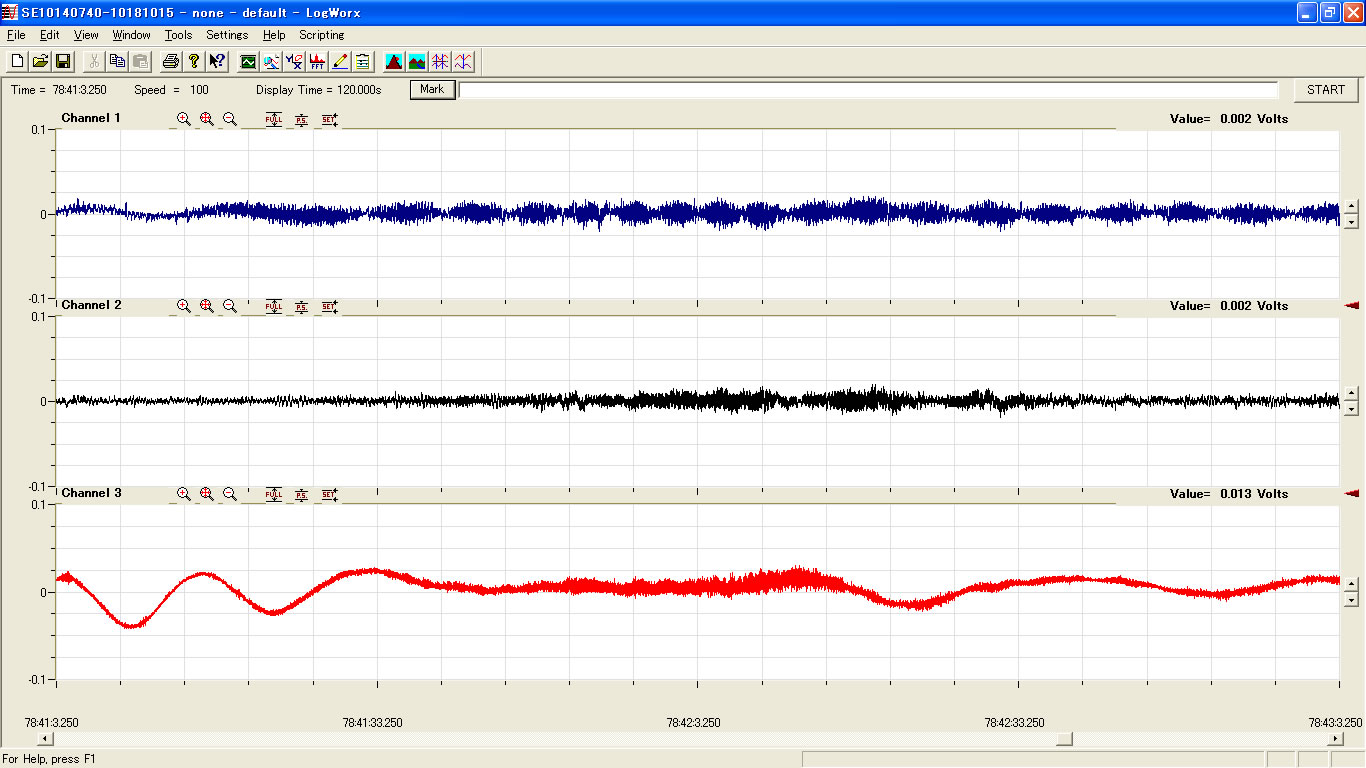Viewport: 1366px width, 768px height.
Task: Open the XY plot toolbar icon
Action: tap(294, 62)
